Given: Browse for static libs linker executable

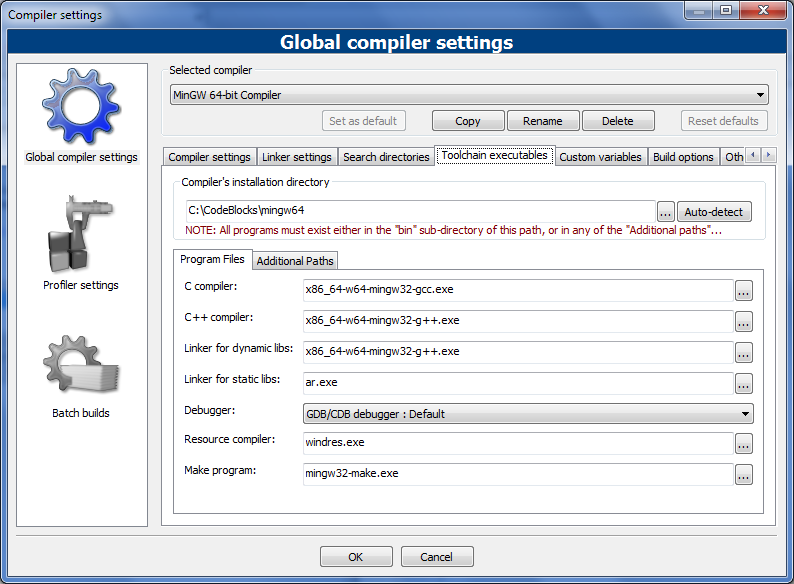Looking at the screenshot, I should click(x=743, y=383).
